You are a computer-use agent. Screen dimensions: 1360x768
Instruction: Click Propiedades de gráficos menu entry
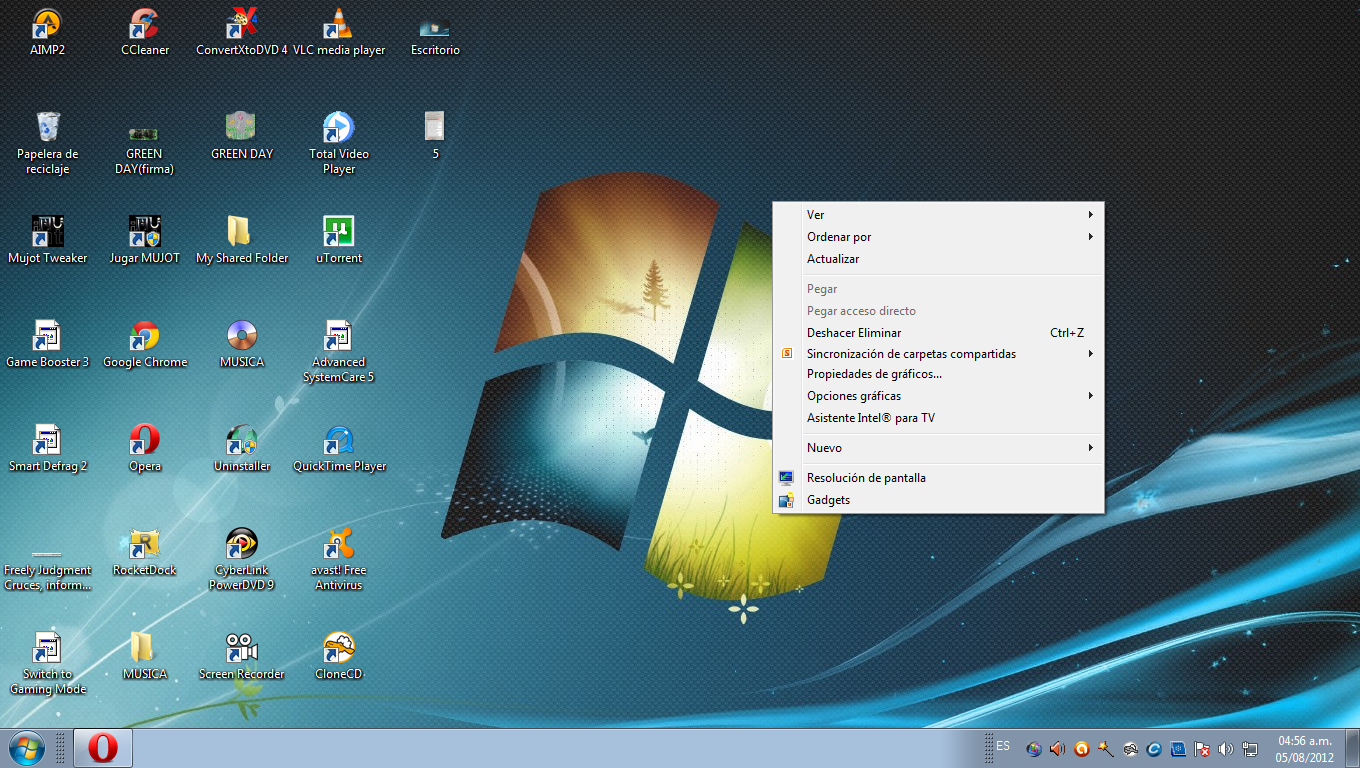pyautogui.click(x=874, y=374)
